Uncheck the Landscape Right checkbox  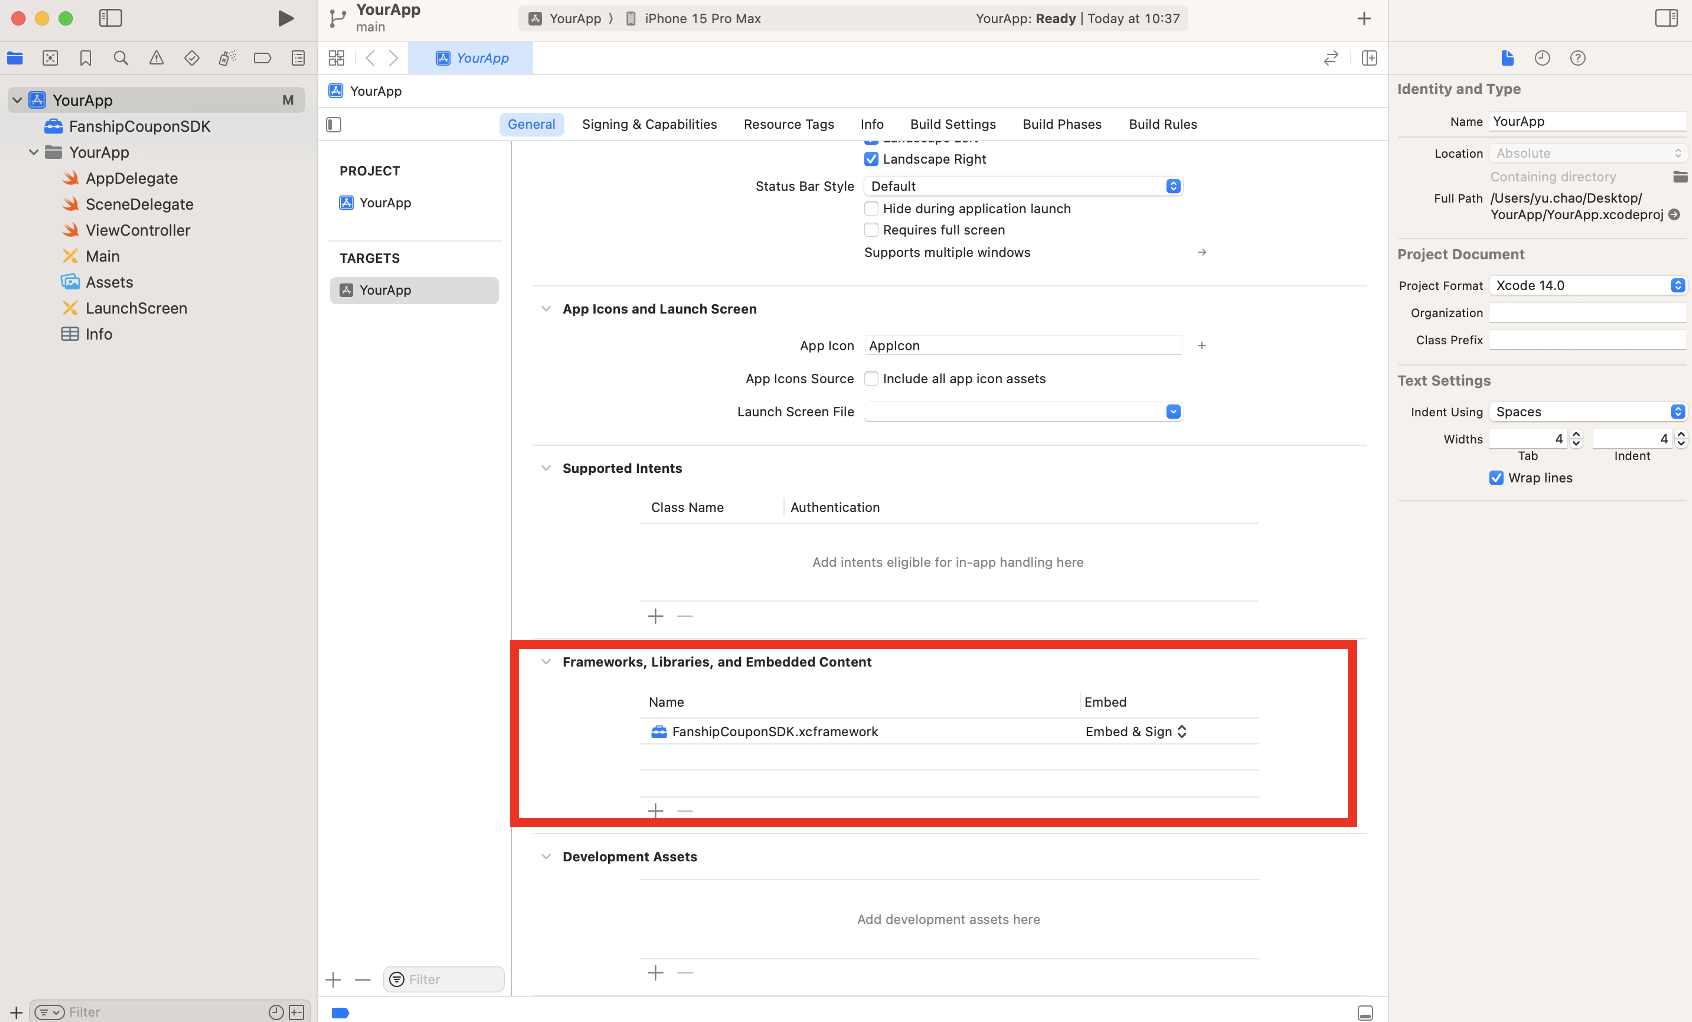[x=871, y=159]
